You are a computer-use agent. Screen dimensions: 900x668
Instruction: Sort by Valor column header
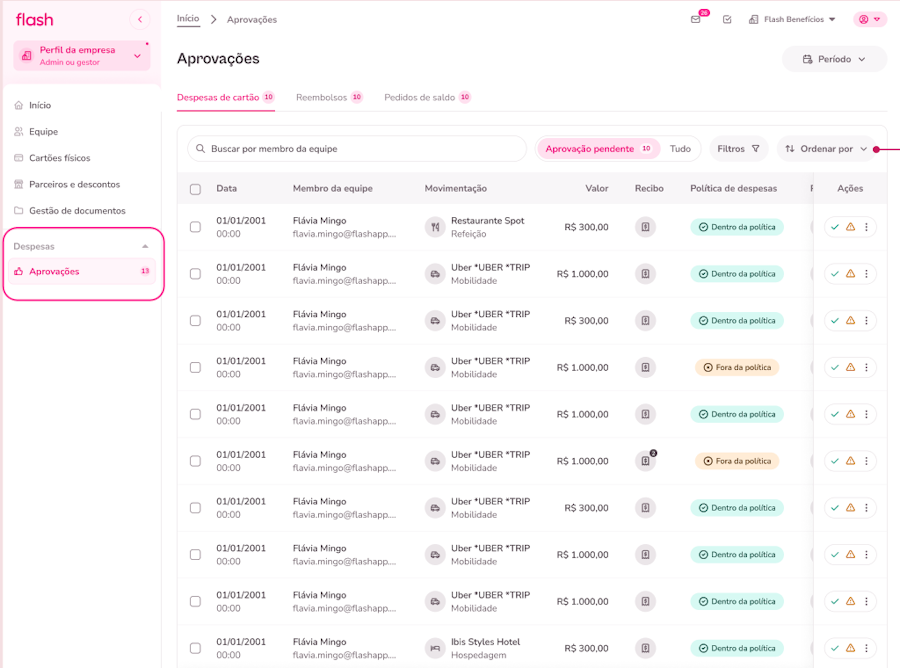(x=596, y=188)
